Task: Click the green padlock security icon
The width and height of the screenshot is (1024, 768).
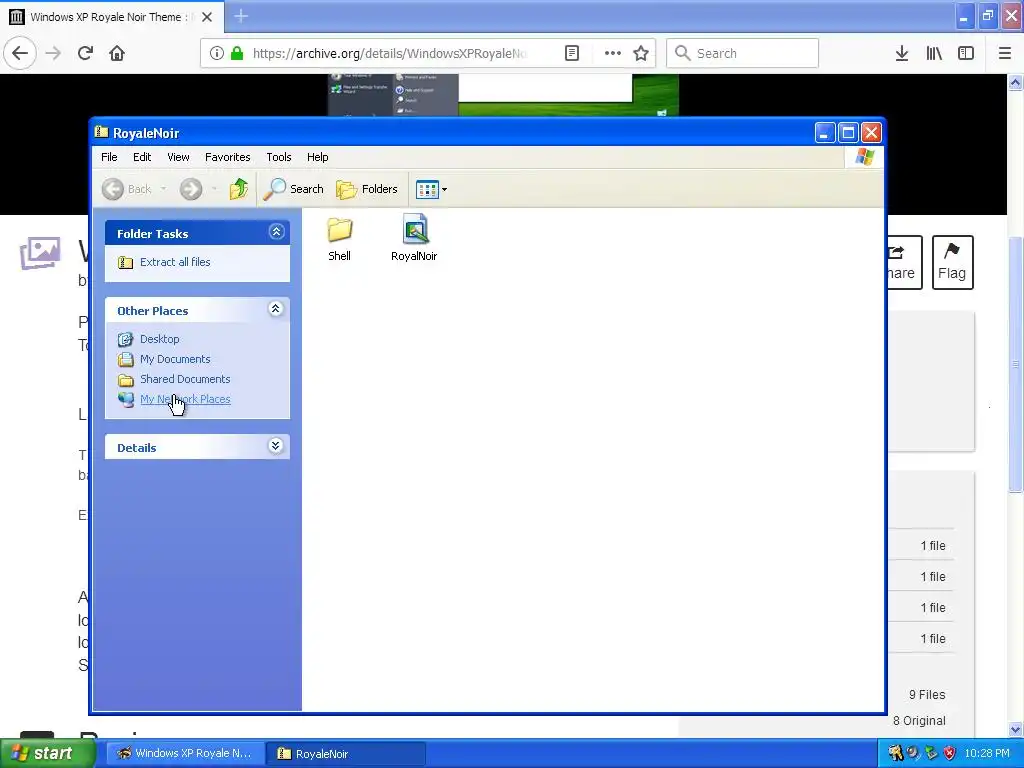Action: tap(237, 53)
